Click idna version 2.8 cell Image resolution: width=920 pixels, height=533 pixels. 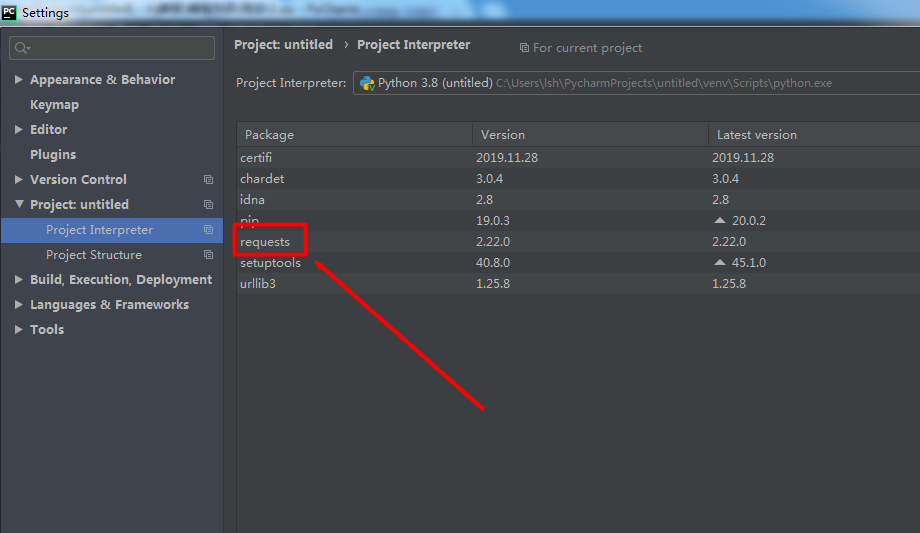tap(484, 200)
